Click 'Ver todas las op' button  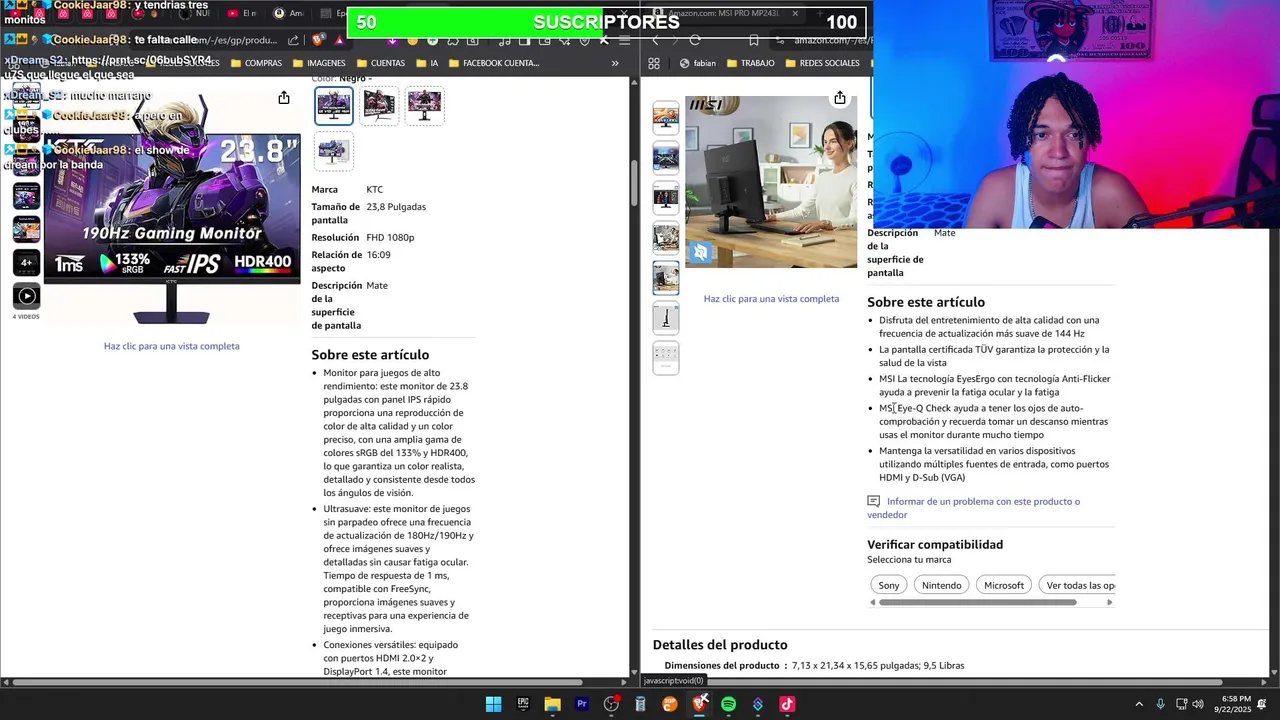point(1078,585)
